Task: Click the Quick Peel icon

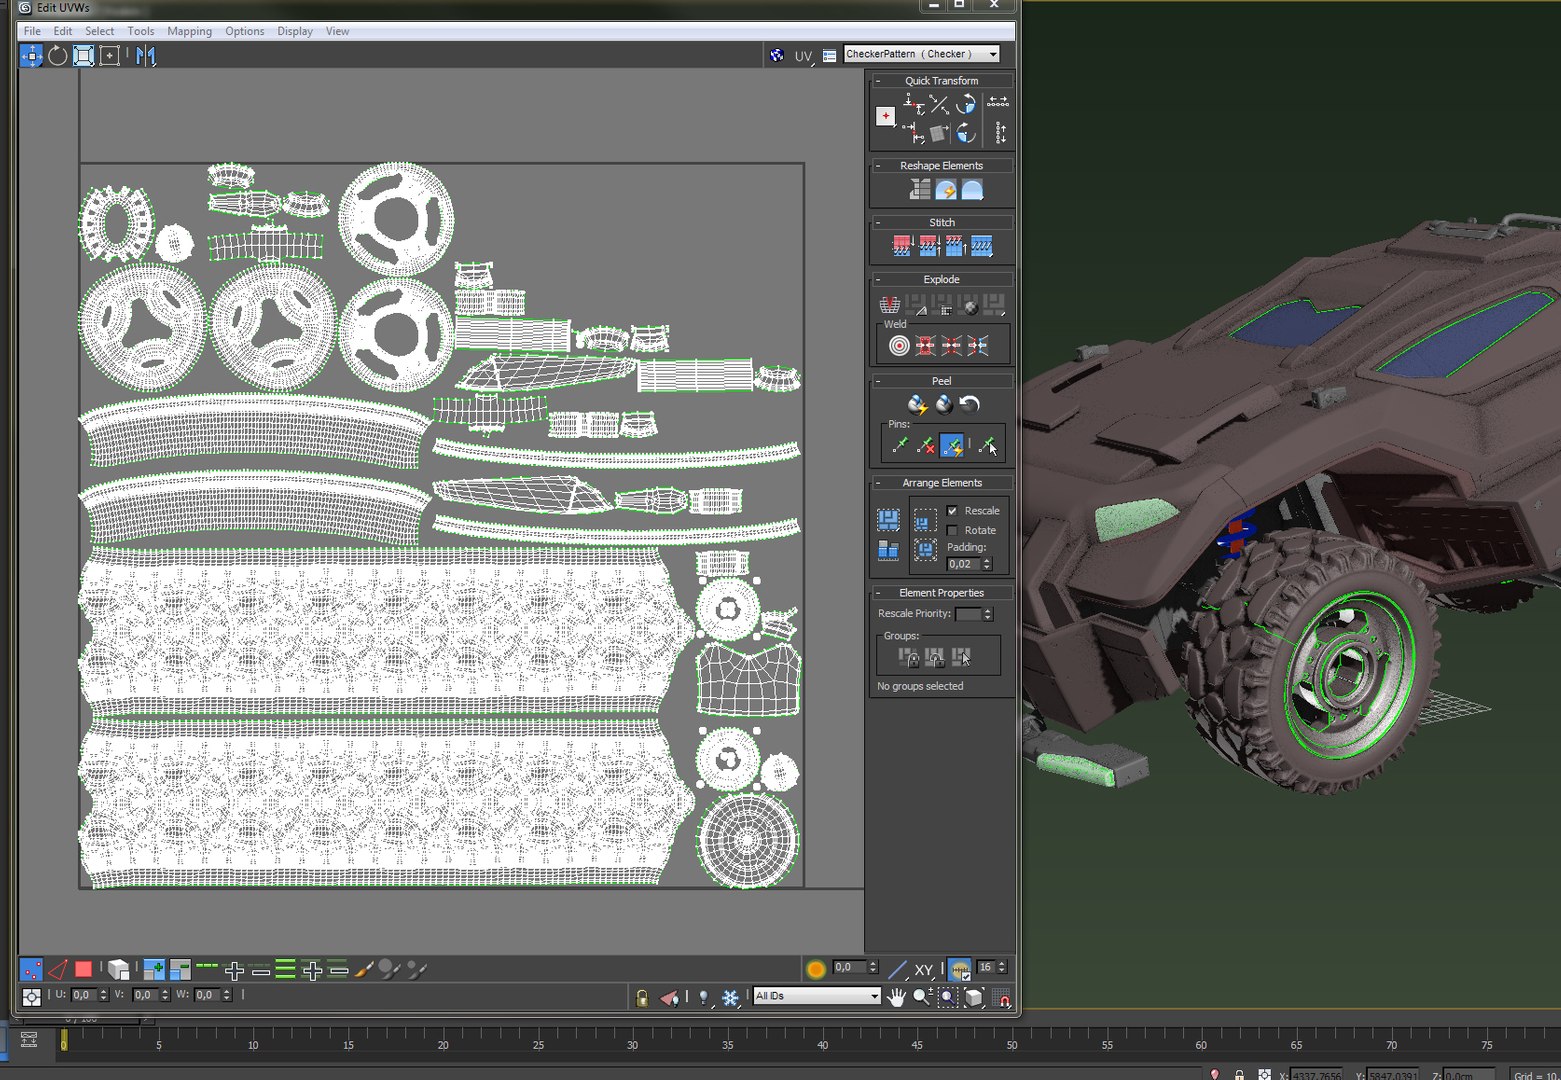Action: pyautogui.click(x=917, y=404)
